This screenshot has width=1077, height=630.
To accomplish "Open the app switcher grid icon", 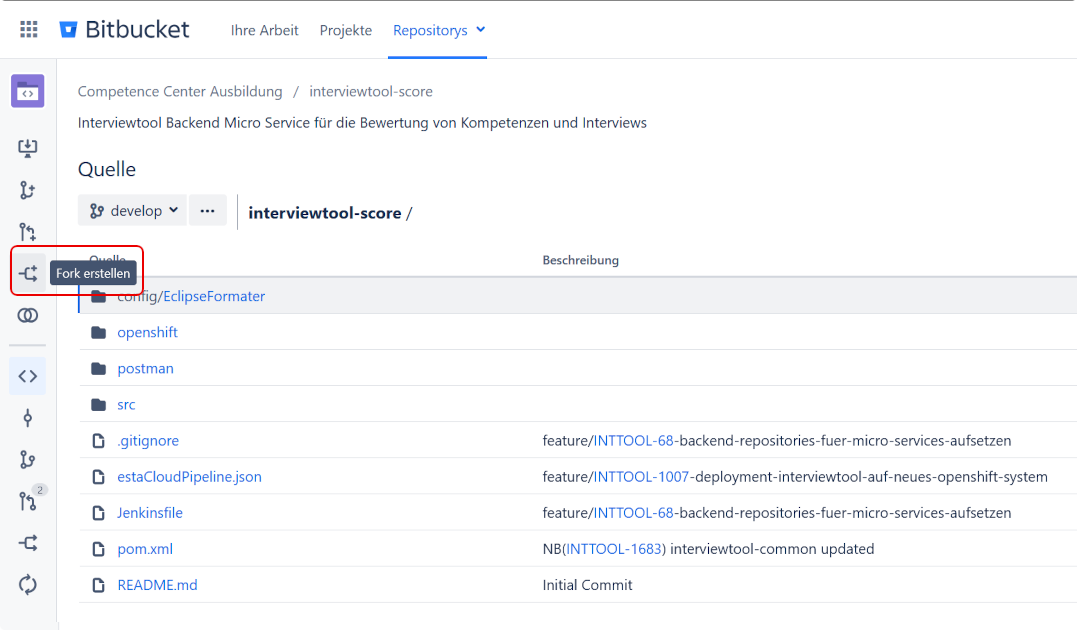I will pos(29,30).
